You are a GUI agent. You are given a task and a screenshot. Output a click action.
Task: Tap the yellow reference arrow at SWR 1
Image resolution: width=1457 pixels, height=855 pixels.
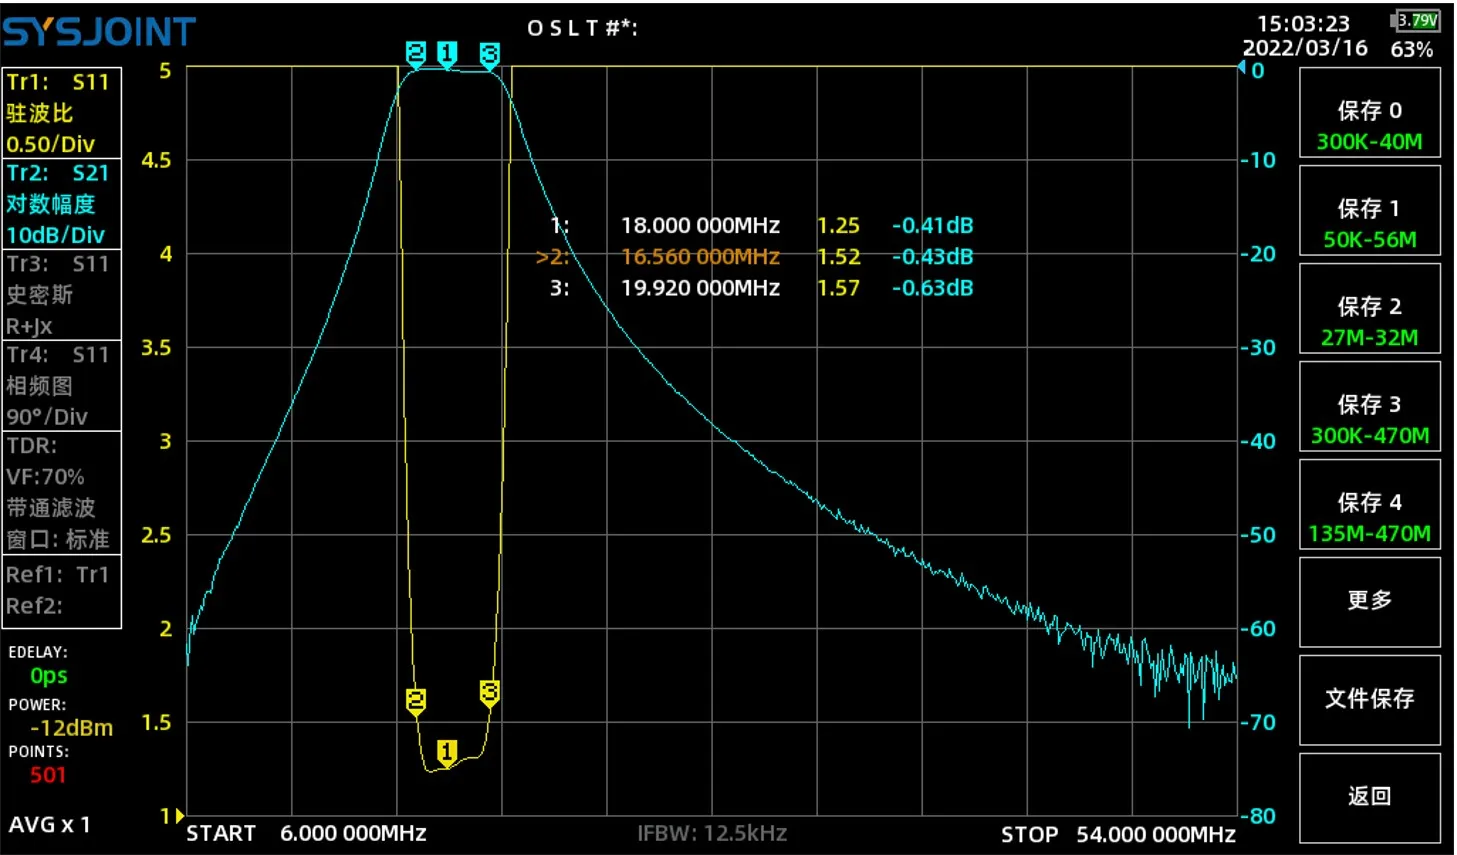click(179, 816)
